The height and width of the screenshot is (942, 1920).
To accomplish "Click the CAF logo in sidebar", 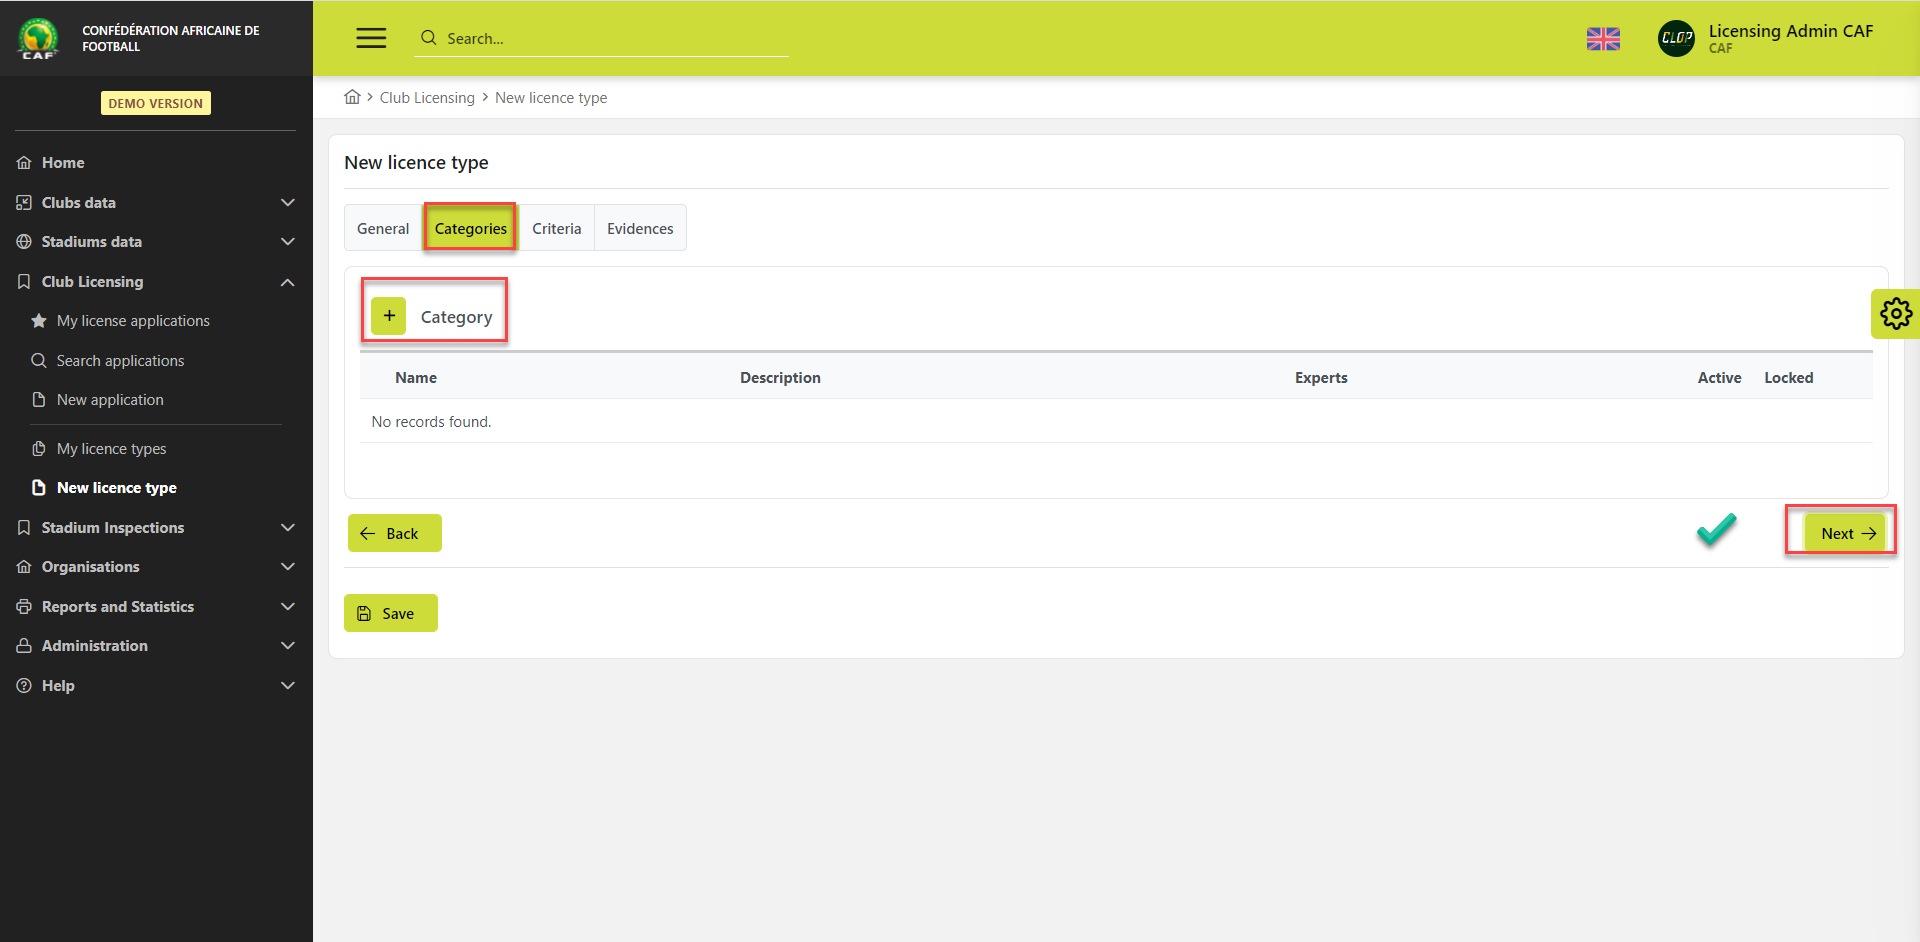I will pos(38,38).
